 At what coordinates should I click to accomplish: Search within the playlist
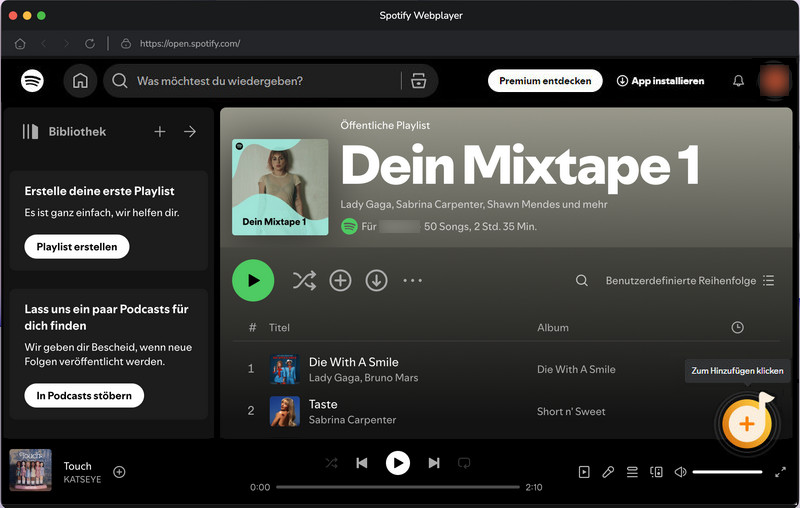582,281
